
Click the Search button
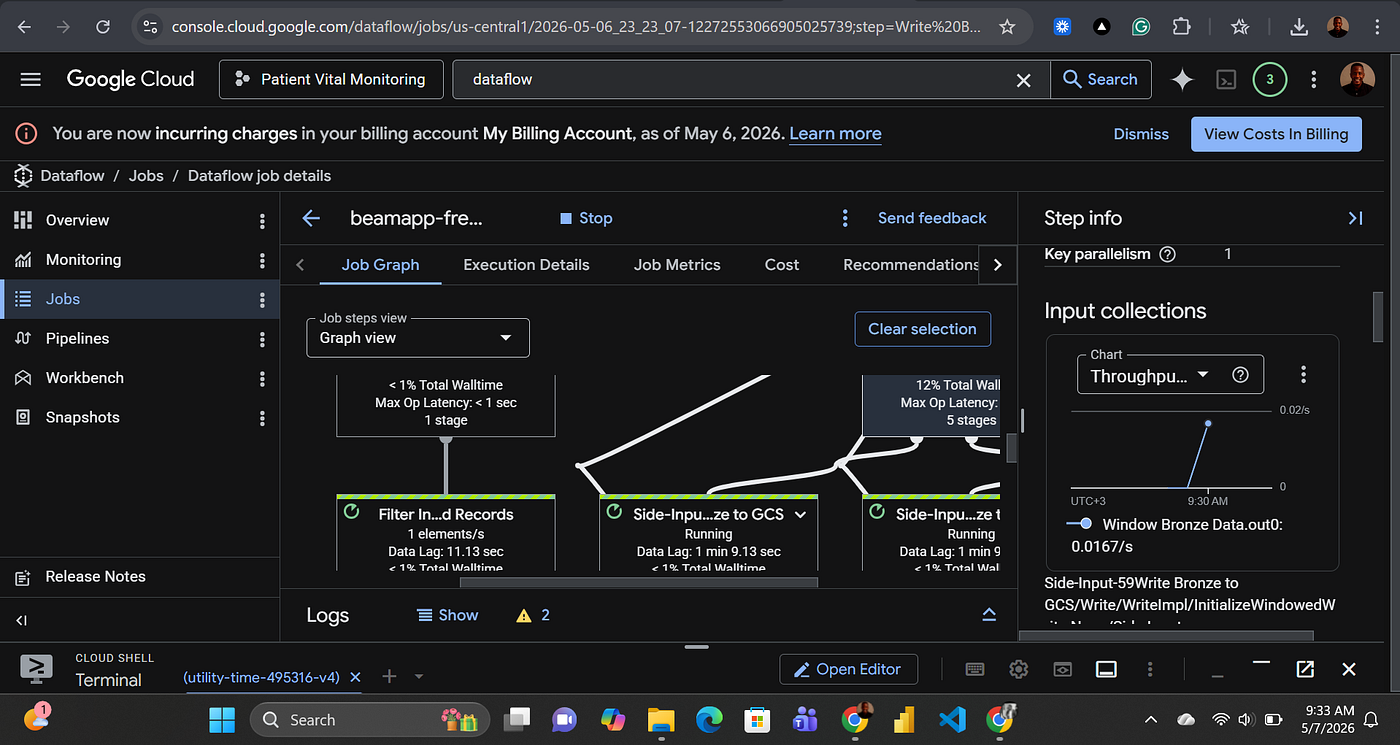[1100, 79]
